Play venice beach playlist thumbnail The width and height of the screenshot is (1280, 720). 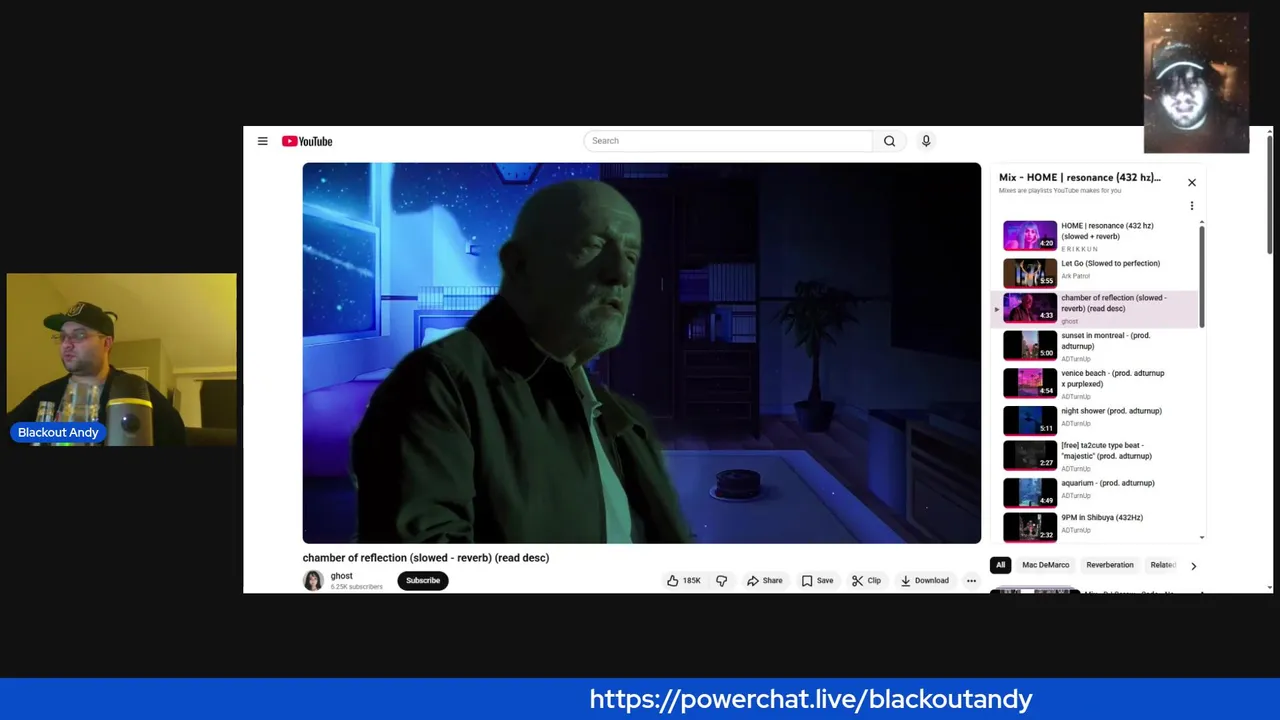click(1030, 383)
